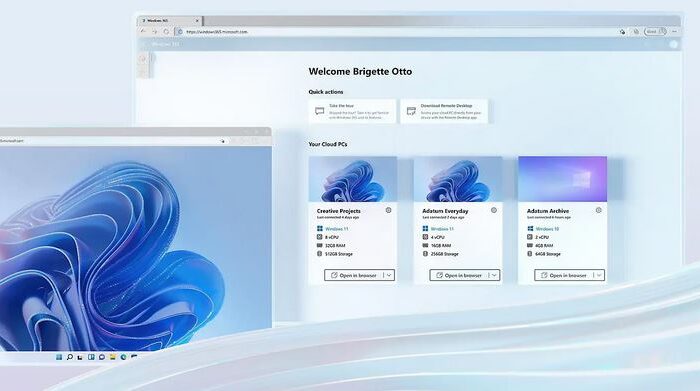This screenshot has height=391, width=700.
Task: Expand dropdown arrow on Adatum Everyday open button
Action: [494, 275]
